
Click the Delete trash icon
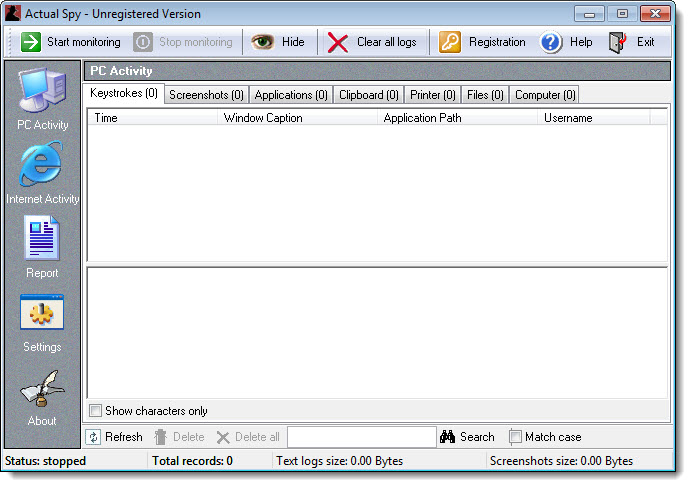tap(161, 437)
